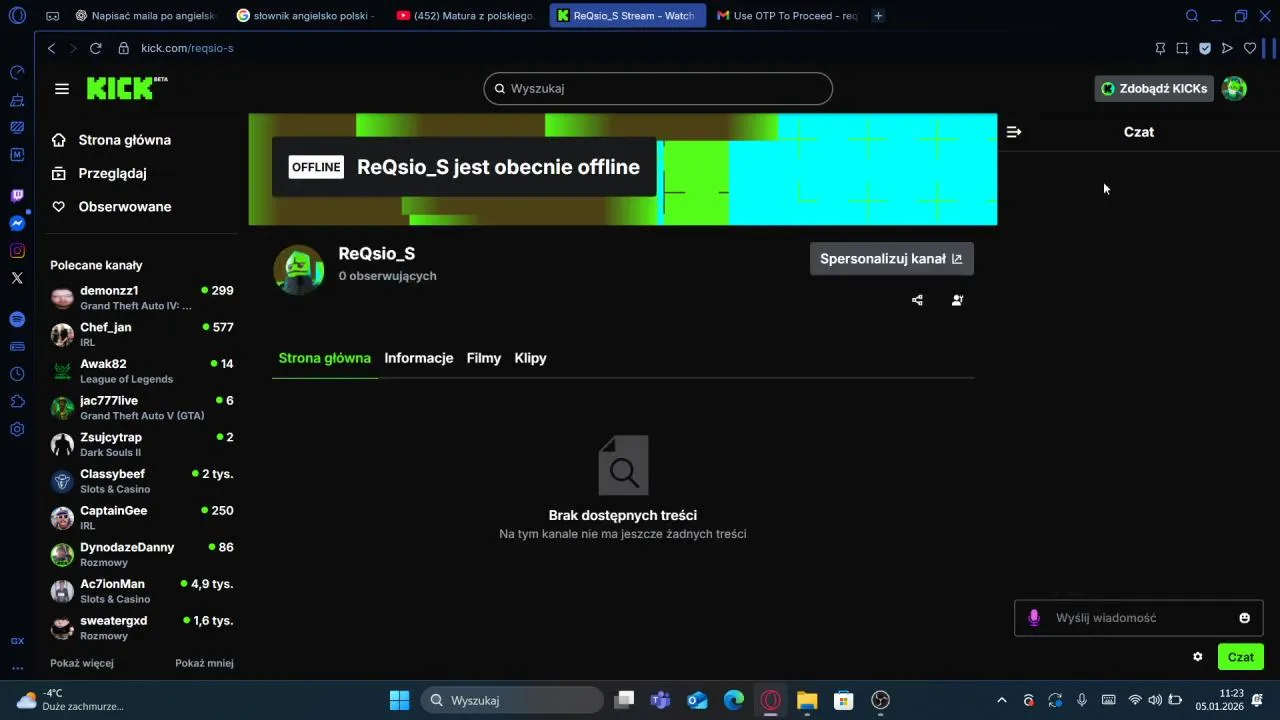
Task: Click the Wyślij wiadomość chat input
Action: (1139, 618)
